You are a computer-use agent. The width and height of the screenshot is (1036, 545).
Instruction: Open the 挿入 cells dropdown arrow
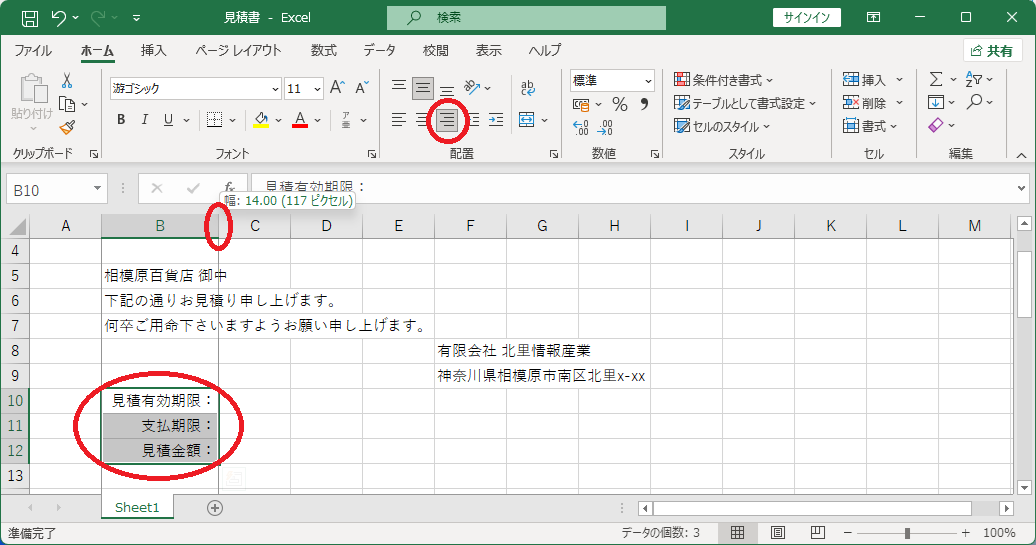point(899,80)
